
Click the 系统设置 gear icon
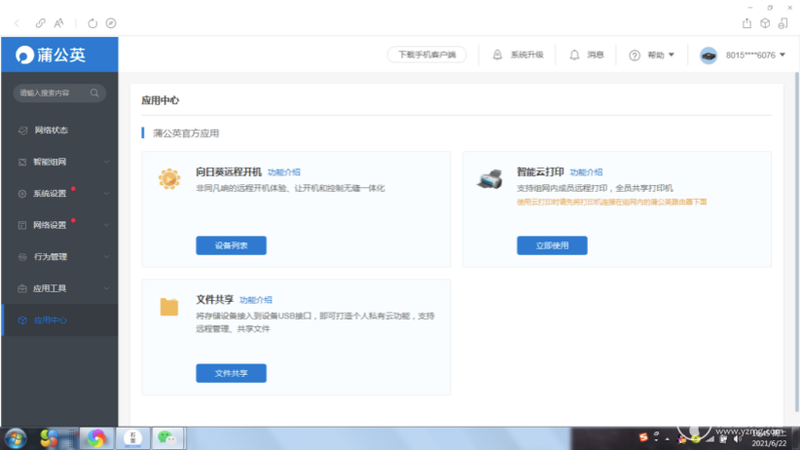(22, 193)
